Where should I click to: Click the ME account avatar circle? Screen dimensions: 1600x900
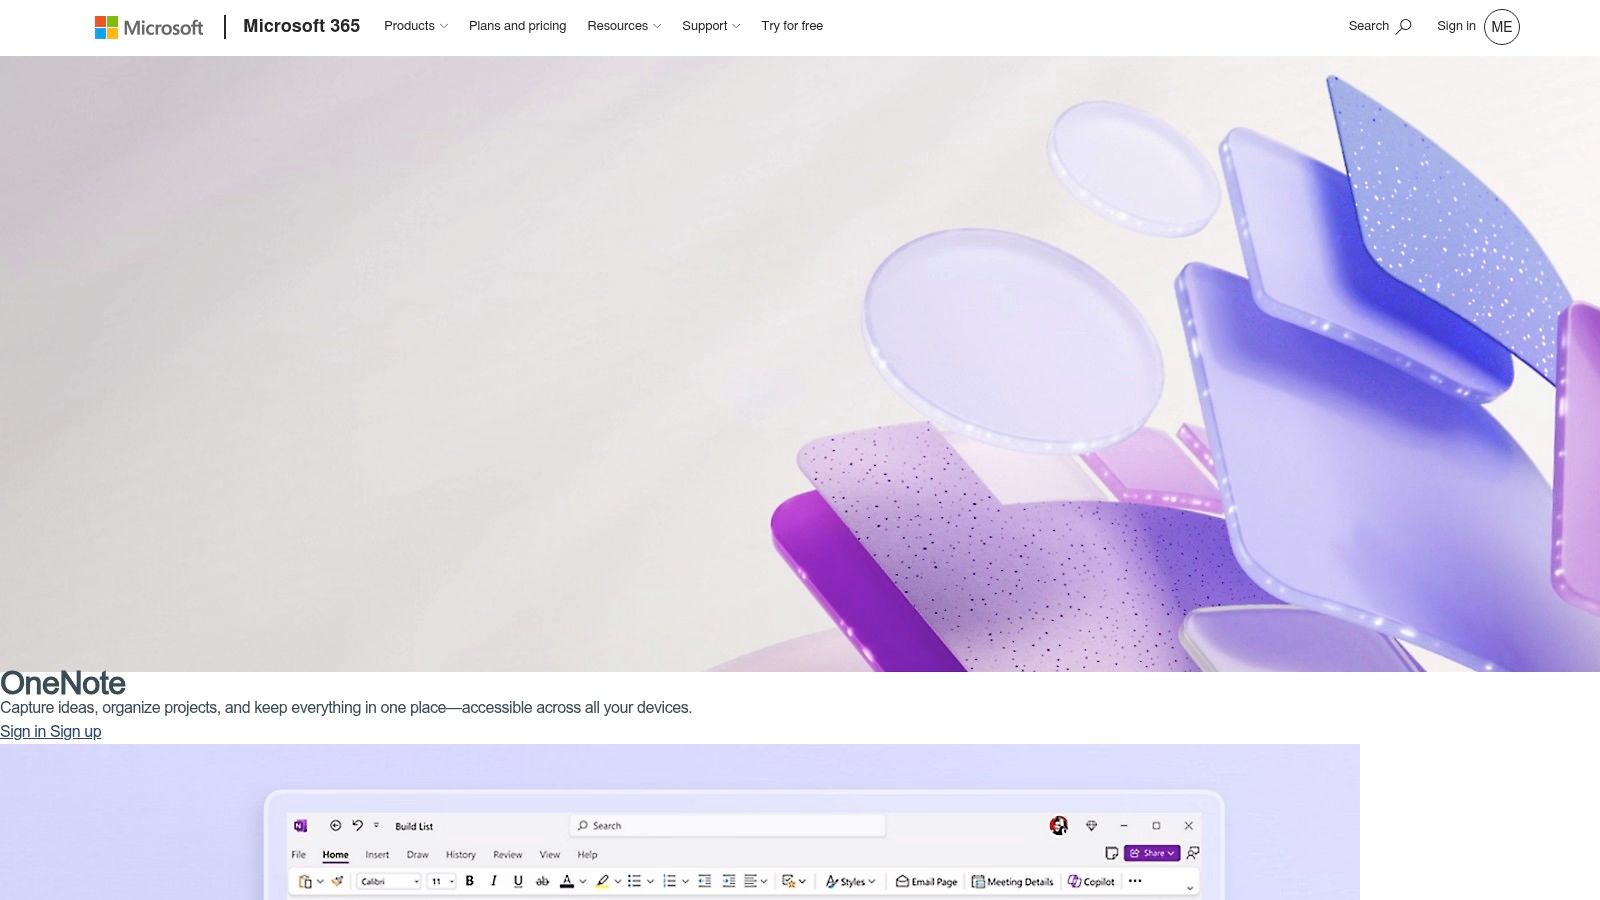(1501, 27)
